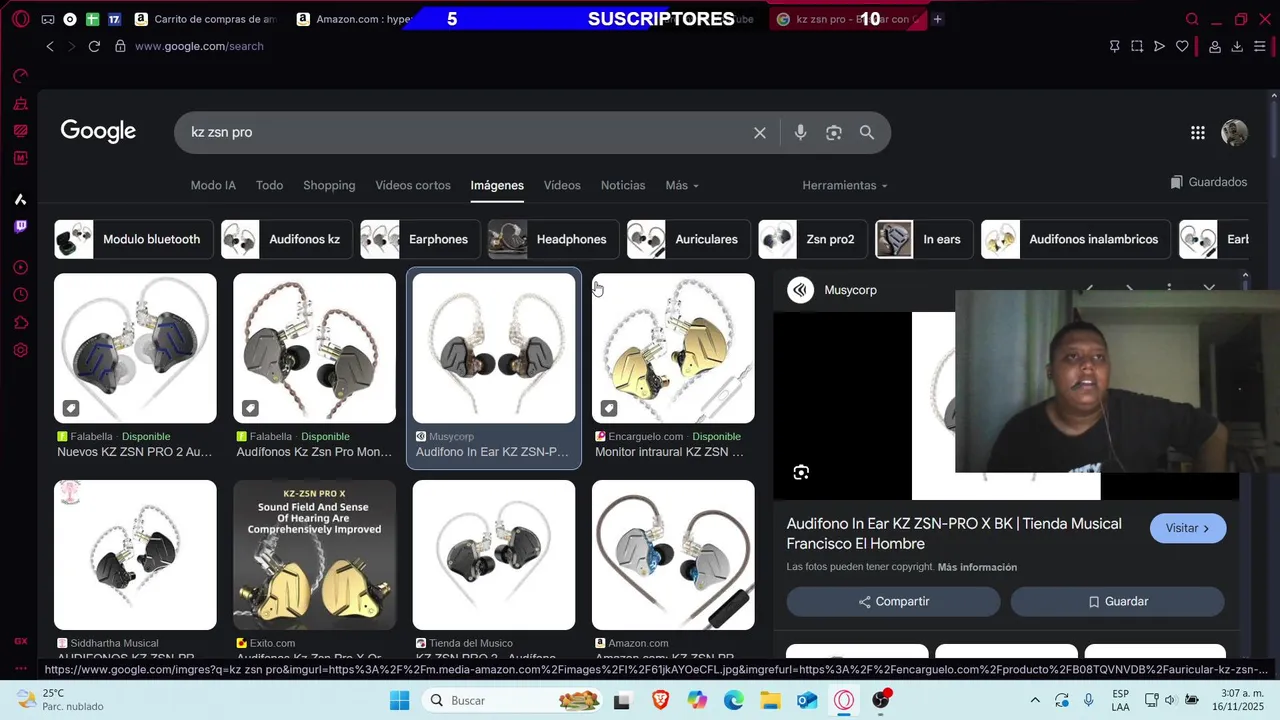Save image with the Guardar button
Screen dimensions: 1280x720
[1117, 601]
